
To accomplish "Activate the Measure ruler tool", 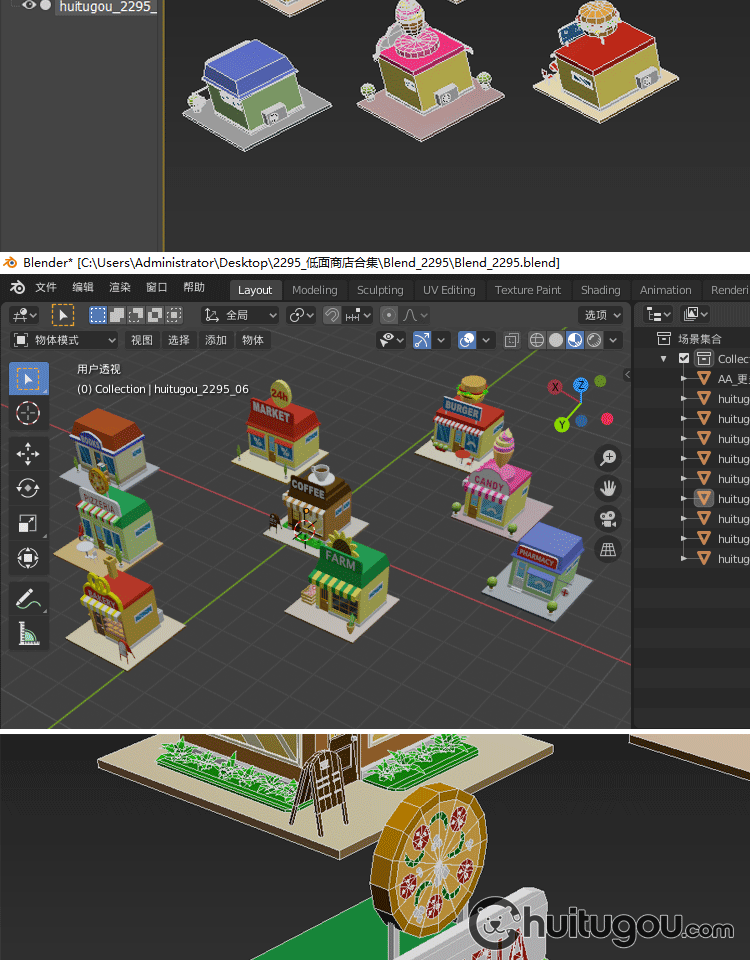I will (x=28, y=634).
